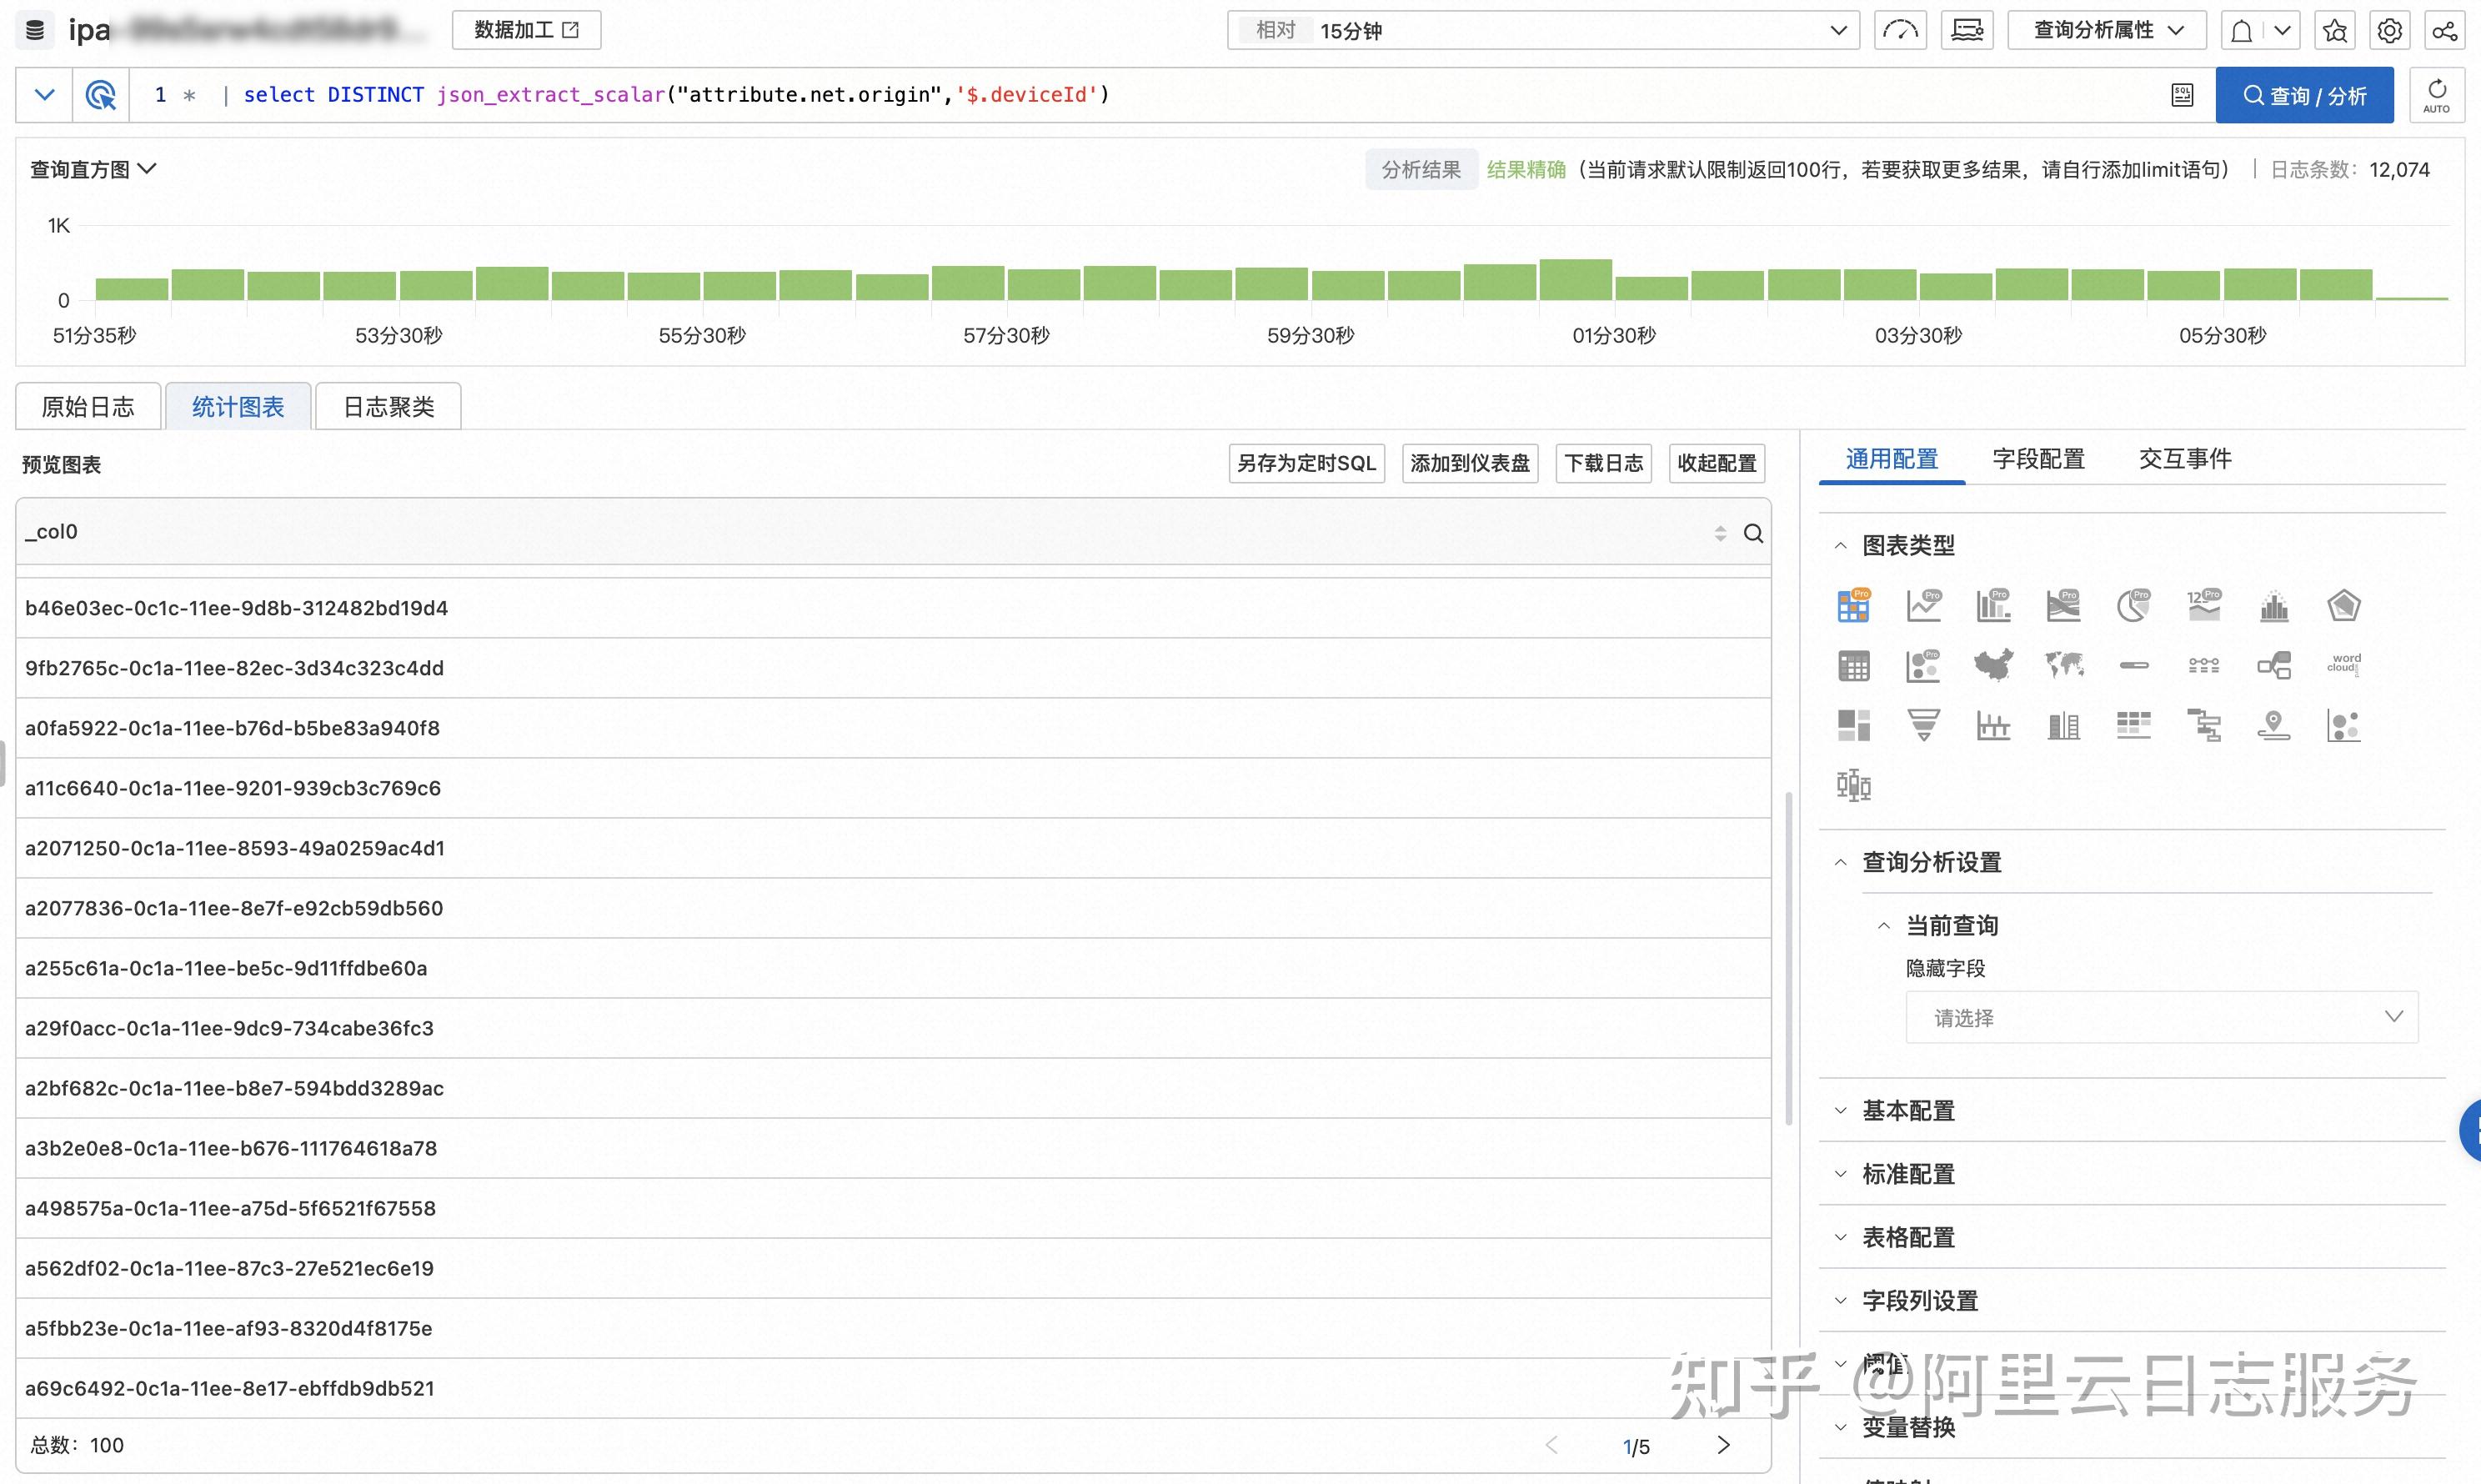The width and height of the screenshot is (2481, 1484).
Task: Click the star favorites icon
Action: click(2335, 31)
